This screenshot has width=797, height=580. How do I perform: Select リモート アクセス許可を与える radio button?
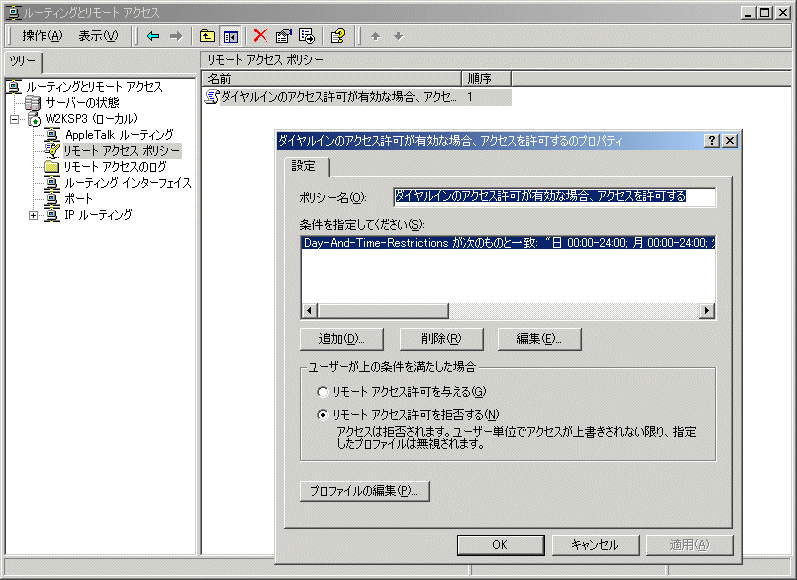[322, 392]
